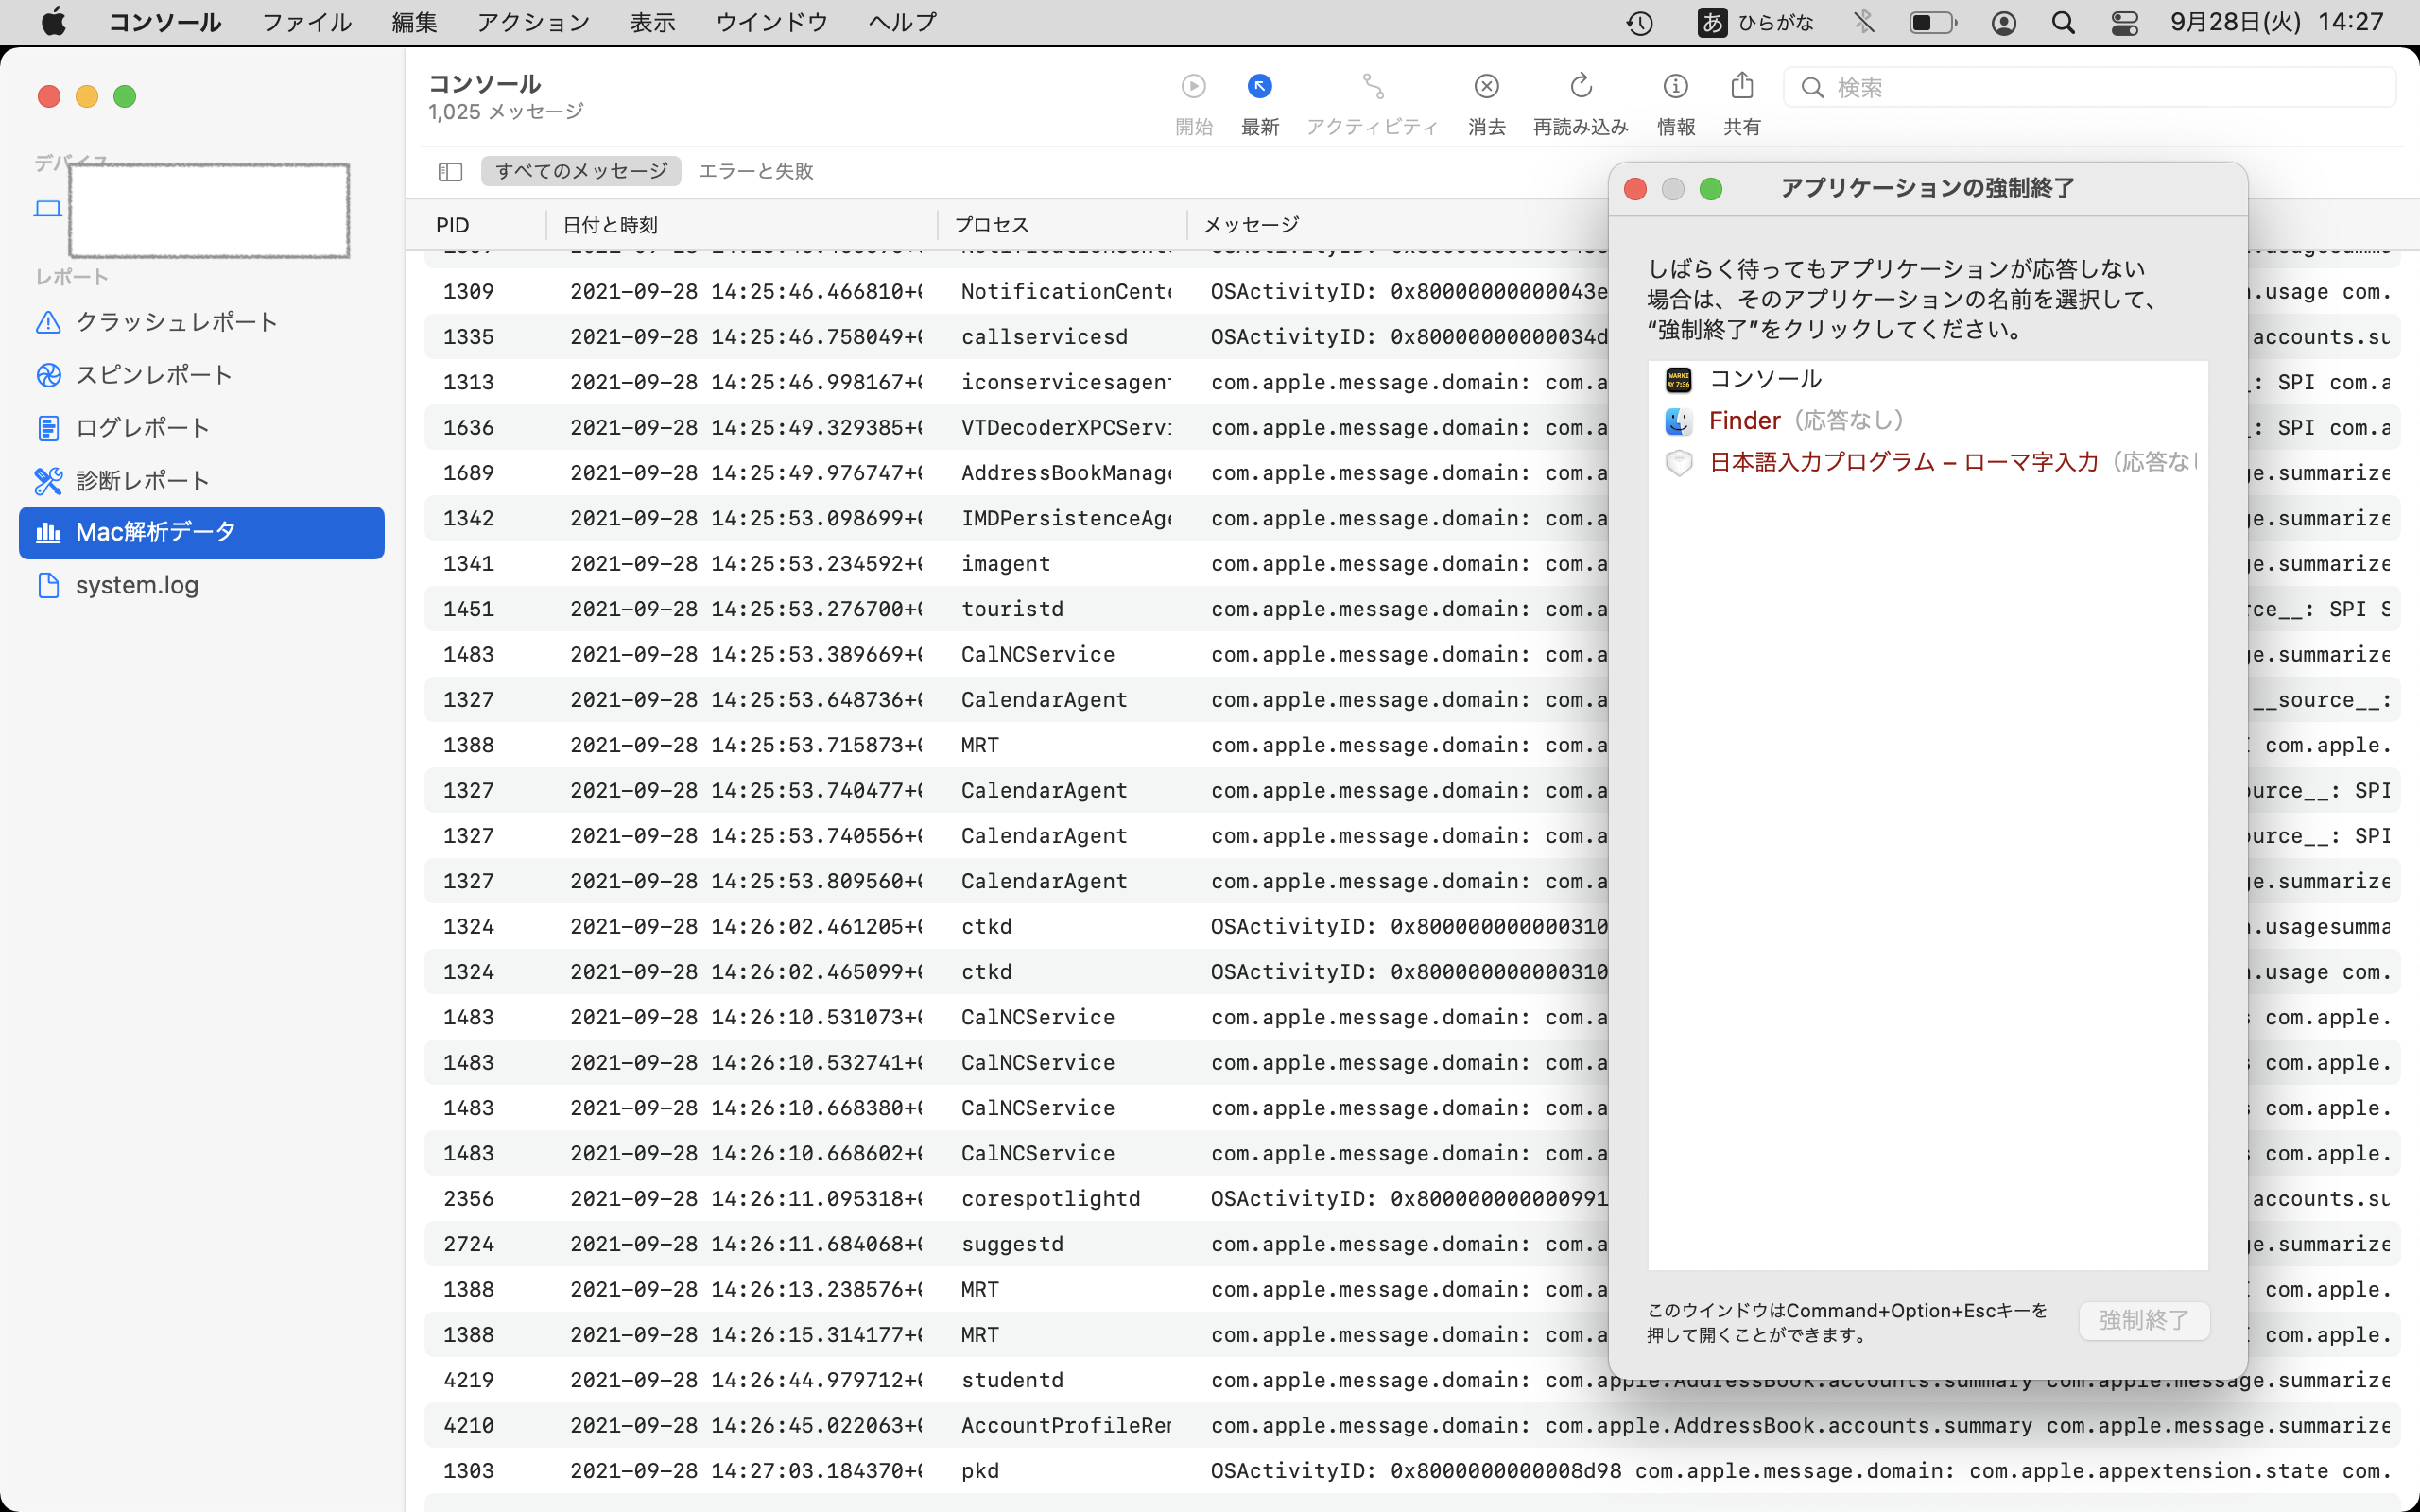Switch to すべてのメッセージ filter
2420x1512 pixels.
[x=581, y=171]
